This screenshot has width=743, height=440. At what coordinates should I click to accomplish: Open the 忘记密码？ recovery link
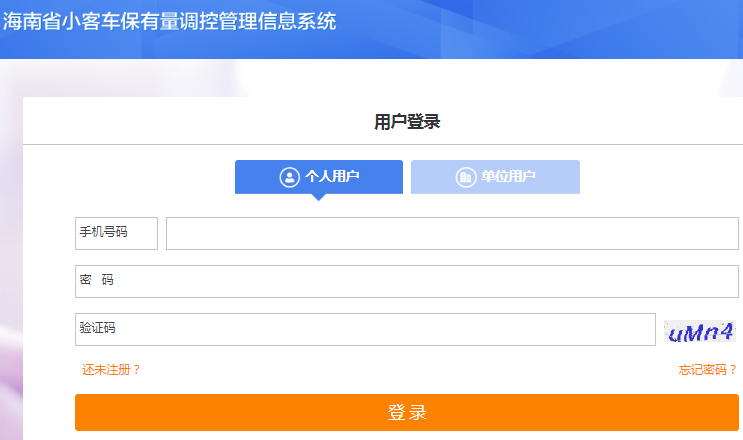[x=707, y=370]
